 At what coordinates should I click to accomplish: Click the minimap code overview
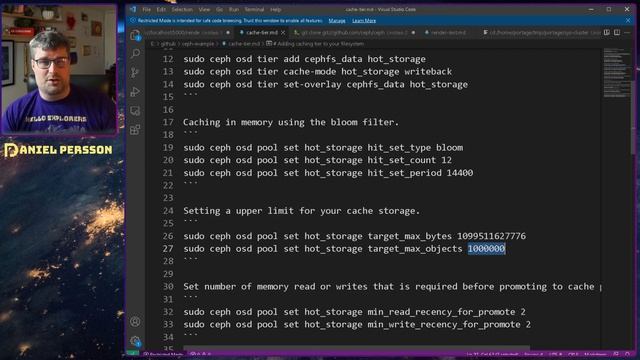616,73
